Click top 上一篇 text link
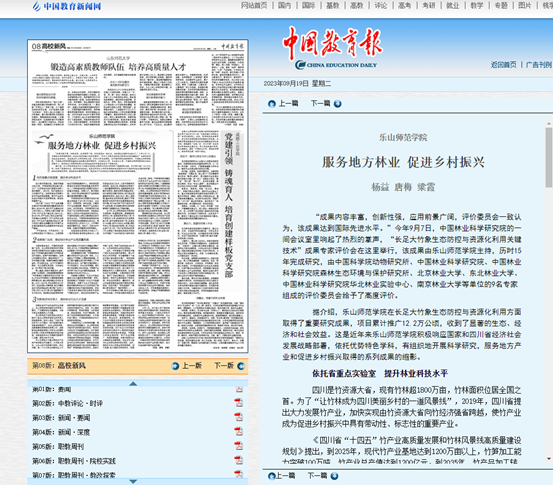The width and height of the screenshot is (553, 485). [288, 103]
